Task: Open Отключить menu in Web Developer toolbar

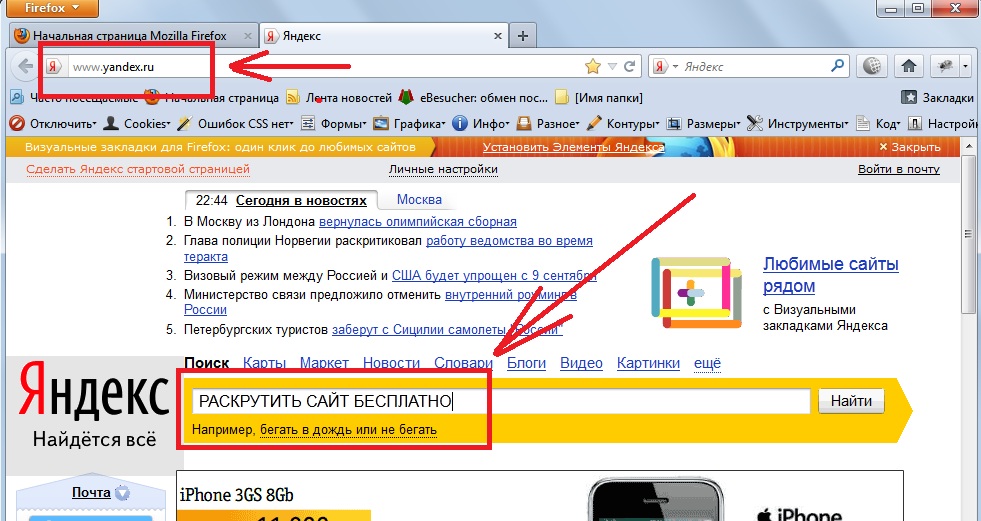Action: [53, 124]
